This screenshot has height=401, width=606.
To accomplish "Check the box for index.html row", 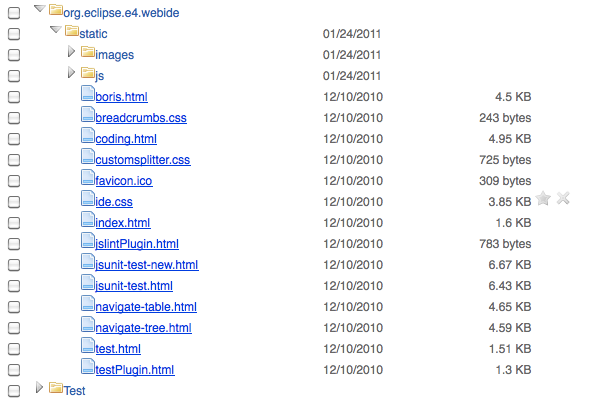I will [14, 222].
